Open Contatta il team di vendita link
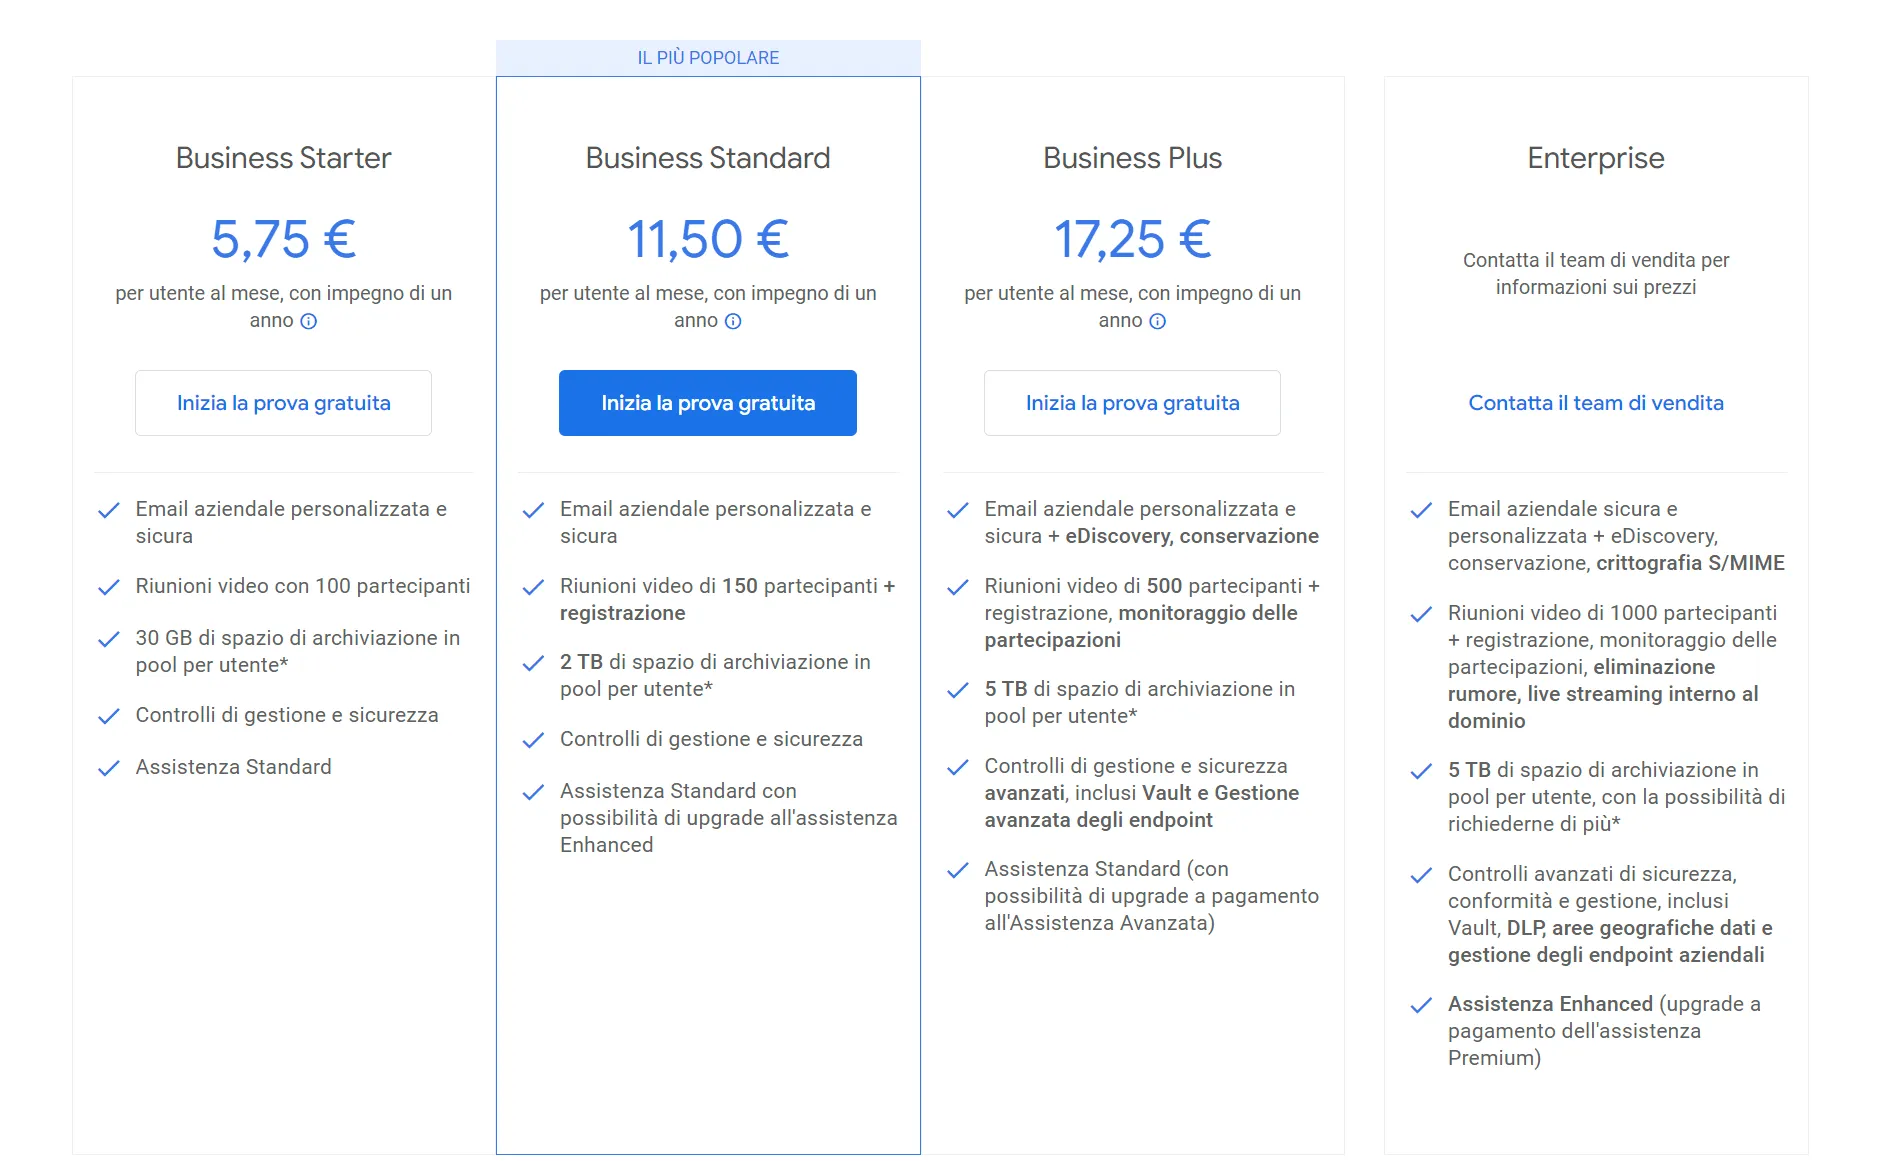Viewport: 1894px width, 1174px height. tap(1596, 403)
